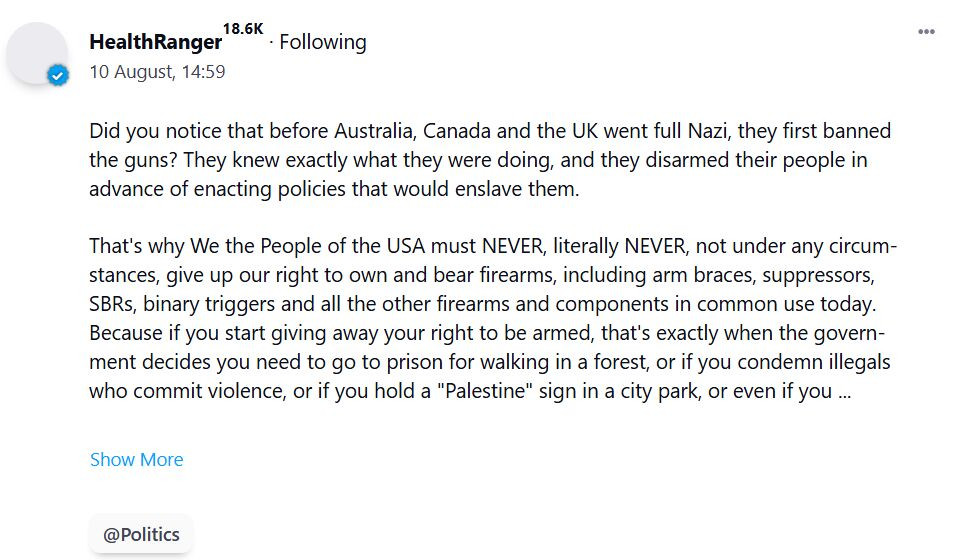Click the line starting "SBRs, binary triggers"
Image resolution: width=964 pixels, height=560 pixels.
(x=483, y=304)
